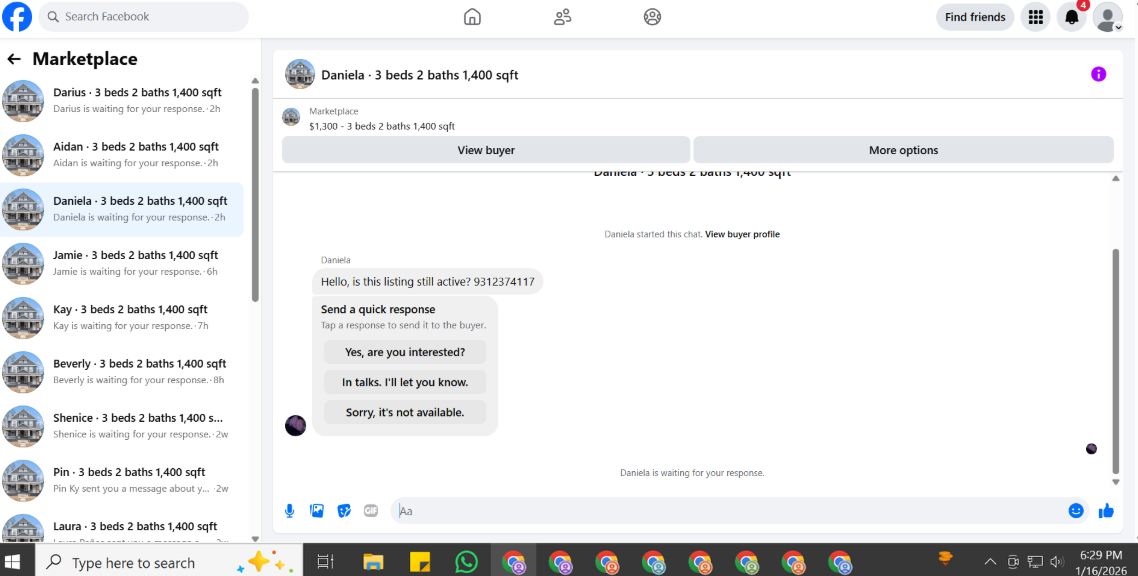This screenshot has width=1138, height=576.
Task: Click the chat scrollbar down arrow
Action: (x=1116, y=482)
